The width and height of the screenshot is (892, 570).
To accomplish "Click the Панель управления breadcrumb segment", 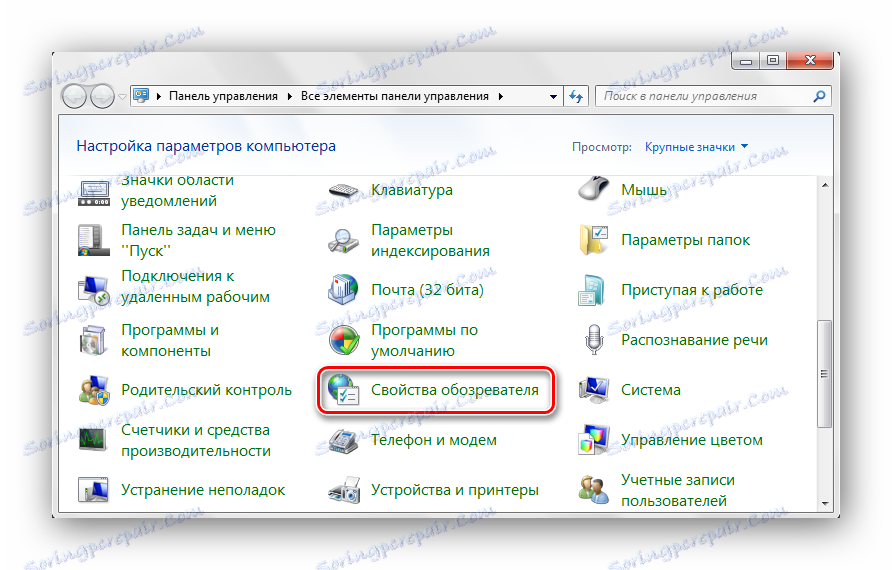I will tap(223, 96).
